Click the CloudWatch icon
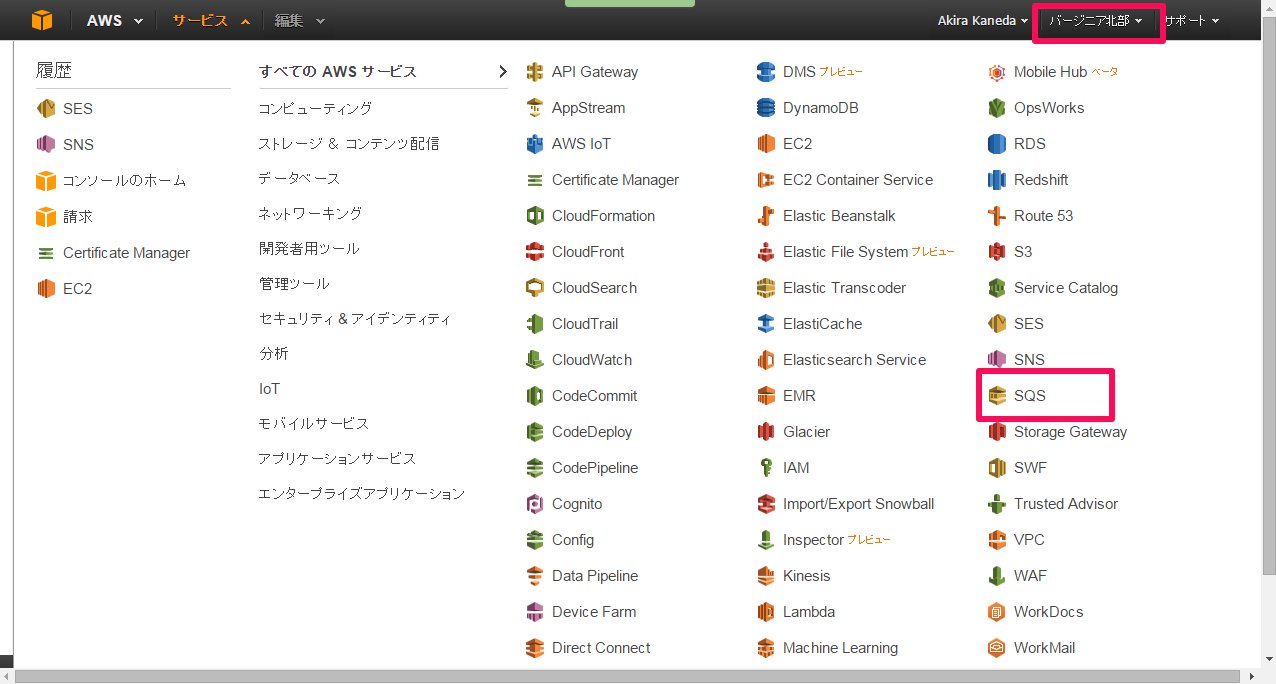This screenshot has width=1276, height=684. coord(535,360)
